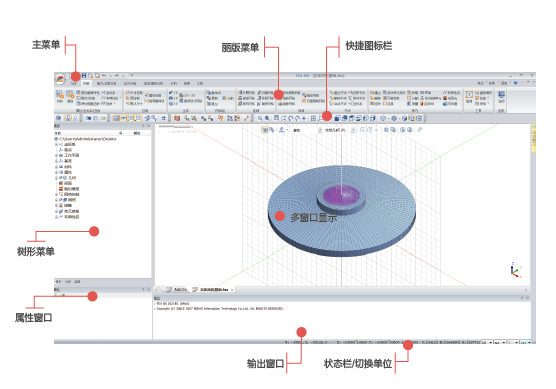Viewport: 556px width, 389px height.
Task: Click the search magnifier in the tree panel header
Action: click(x=121, y=133)
